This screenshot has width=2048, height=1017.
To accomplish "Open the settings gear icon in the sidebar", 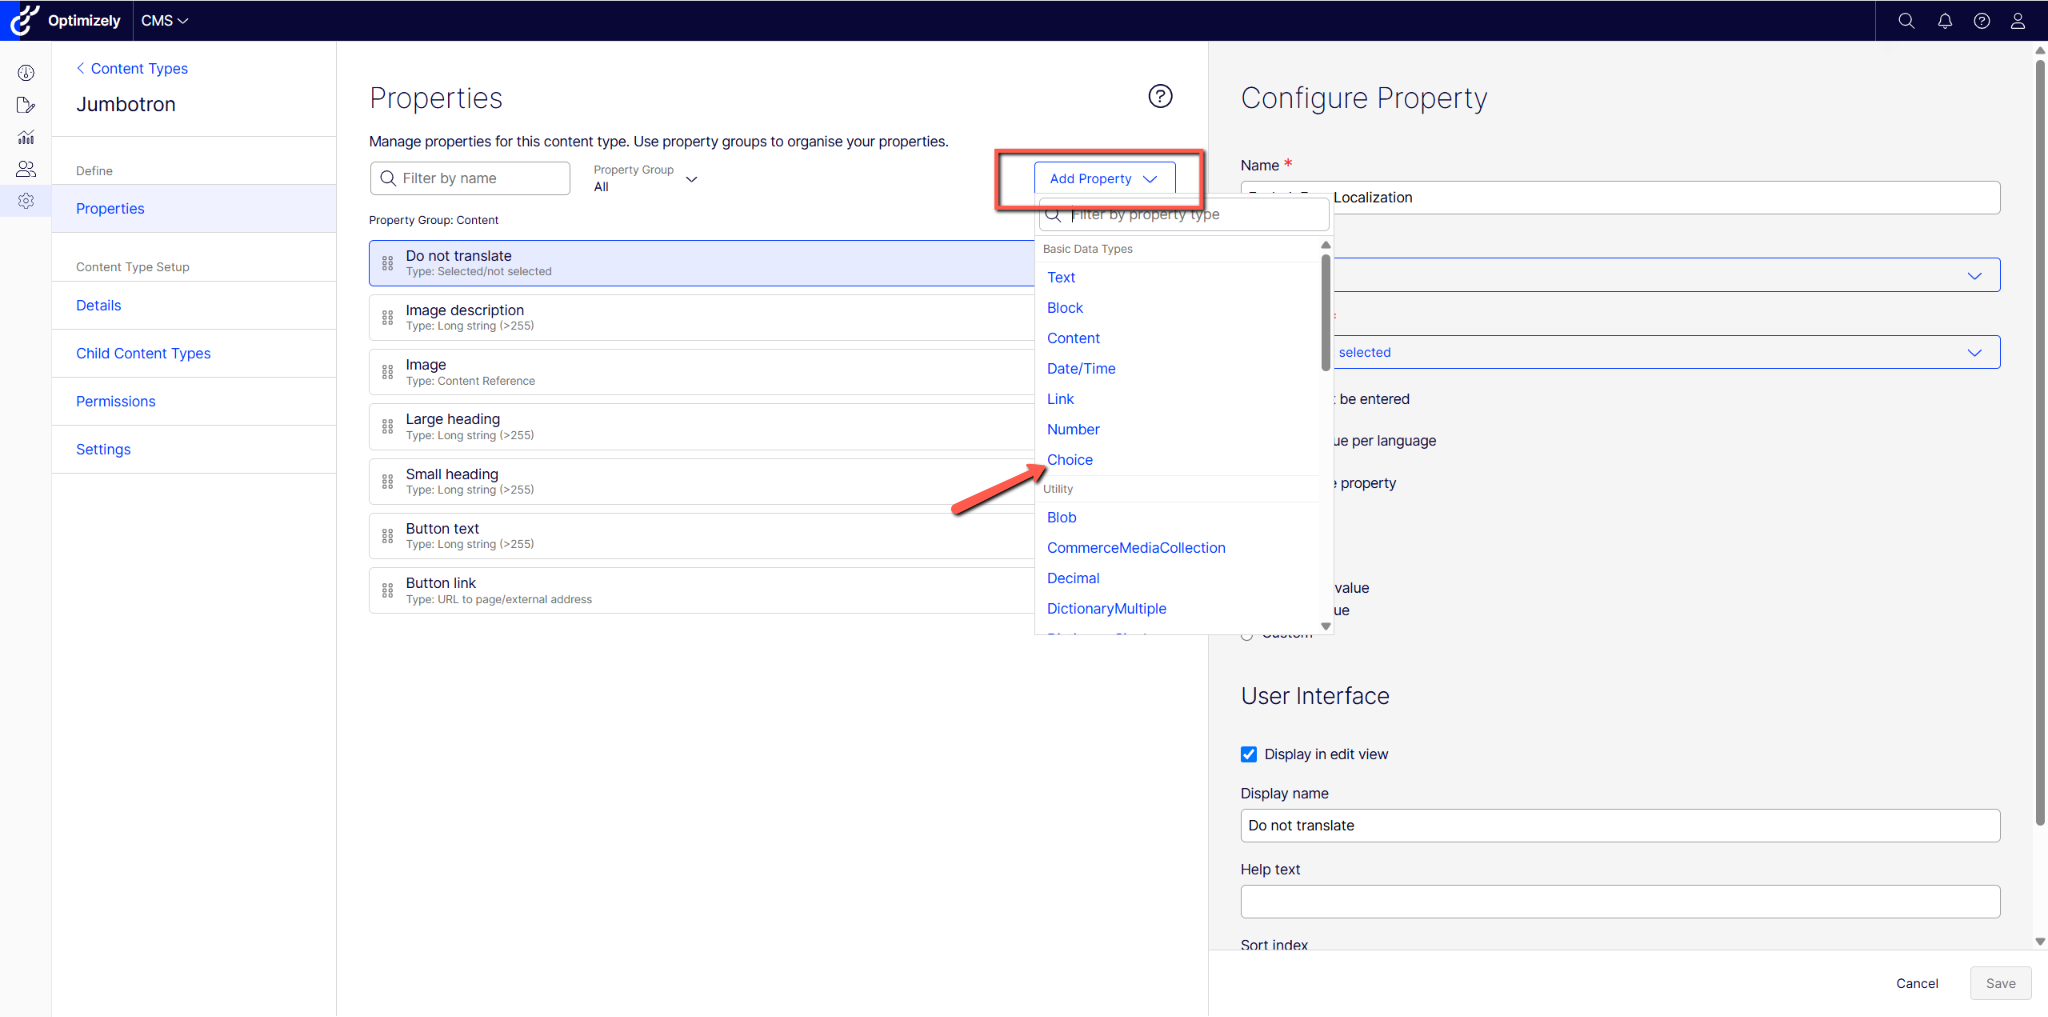I will click(x=26, y=201).
